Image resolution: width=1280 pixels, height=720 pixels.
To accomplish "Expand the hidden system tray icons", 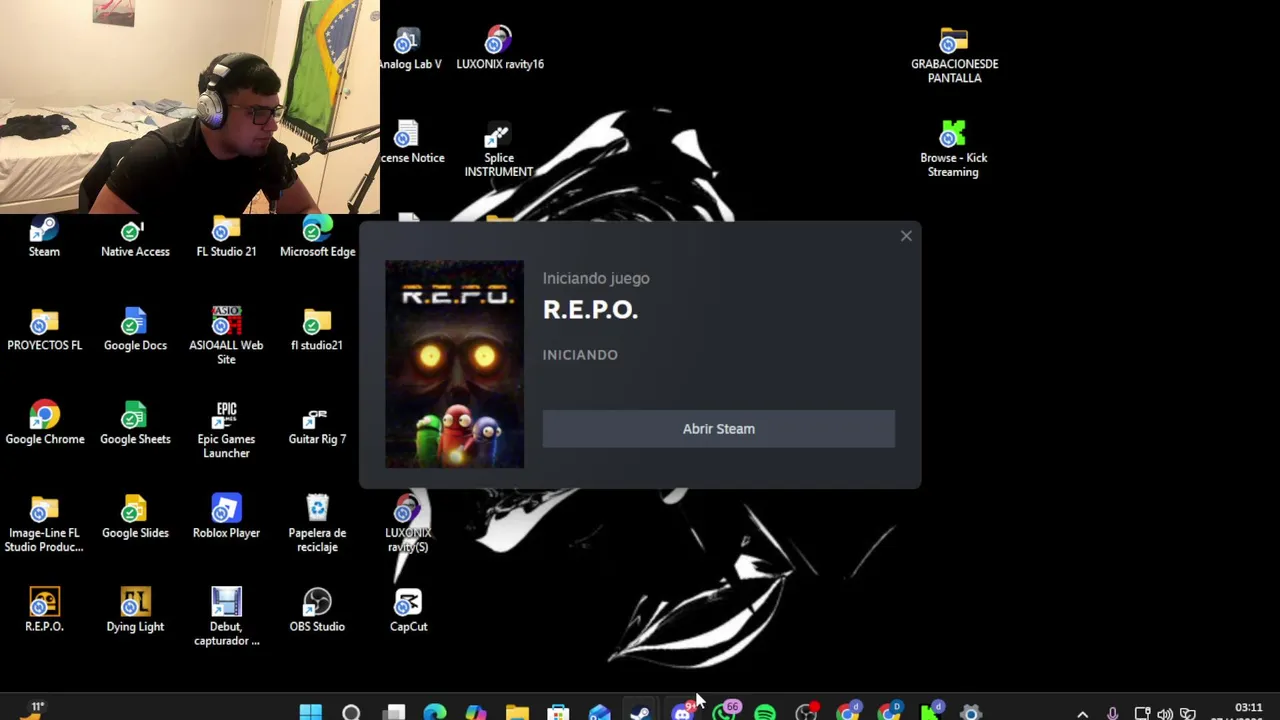I will coord(1082,714).
